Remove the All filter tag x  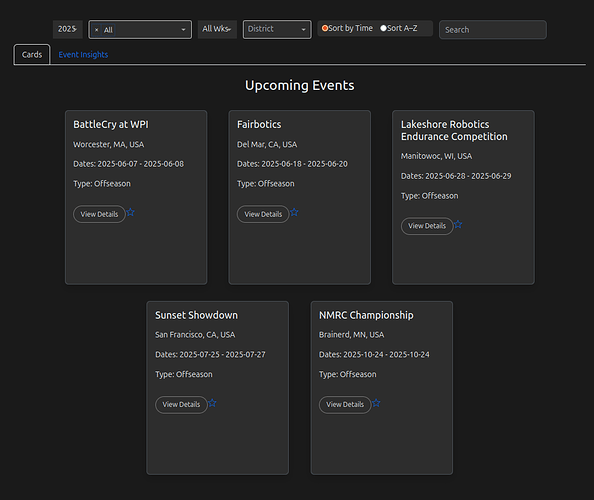pos(97,30)
